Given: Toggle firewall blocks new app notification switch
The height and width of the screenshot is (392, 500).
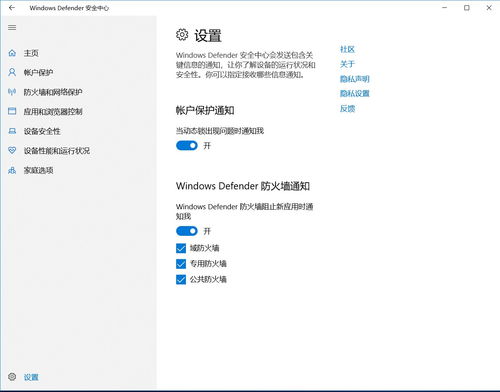Looking at the screenshot, I should pyautogui.click(x=187, y=231).
